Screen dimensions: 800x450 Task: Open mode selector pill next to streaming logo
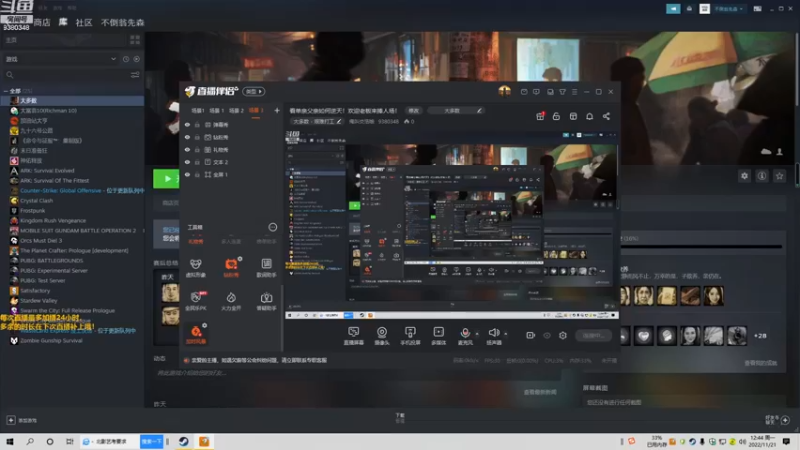click(254, 91)
